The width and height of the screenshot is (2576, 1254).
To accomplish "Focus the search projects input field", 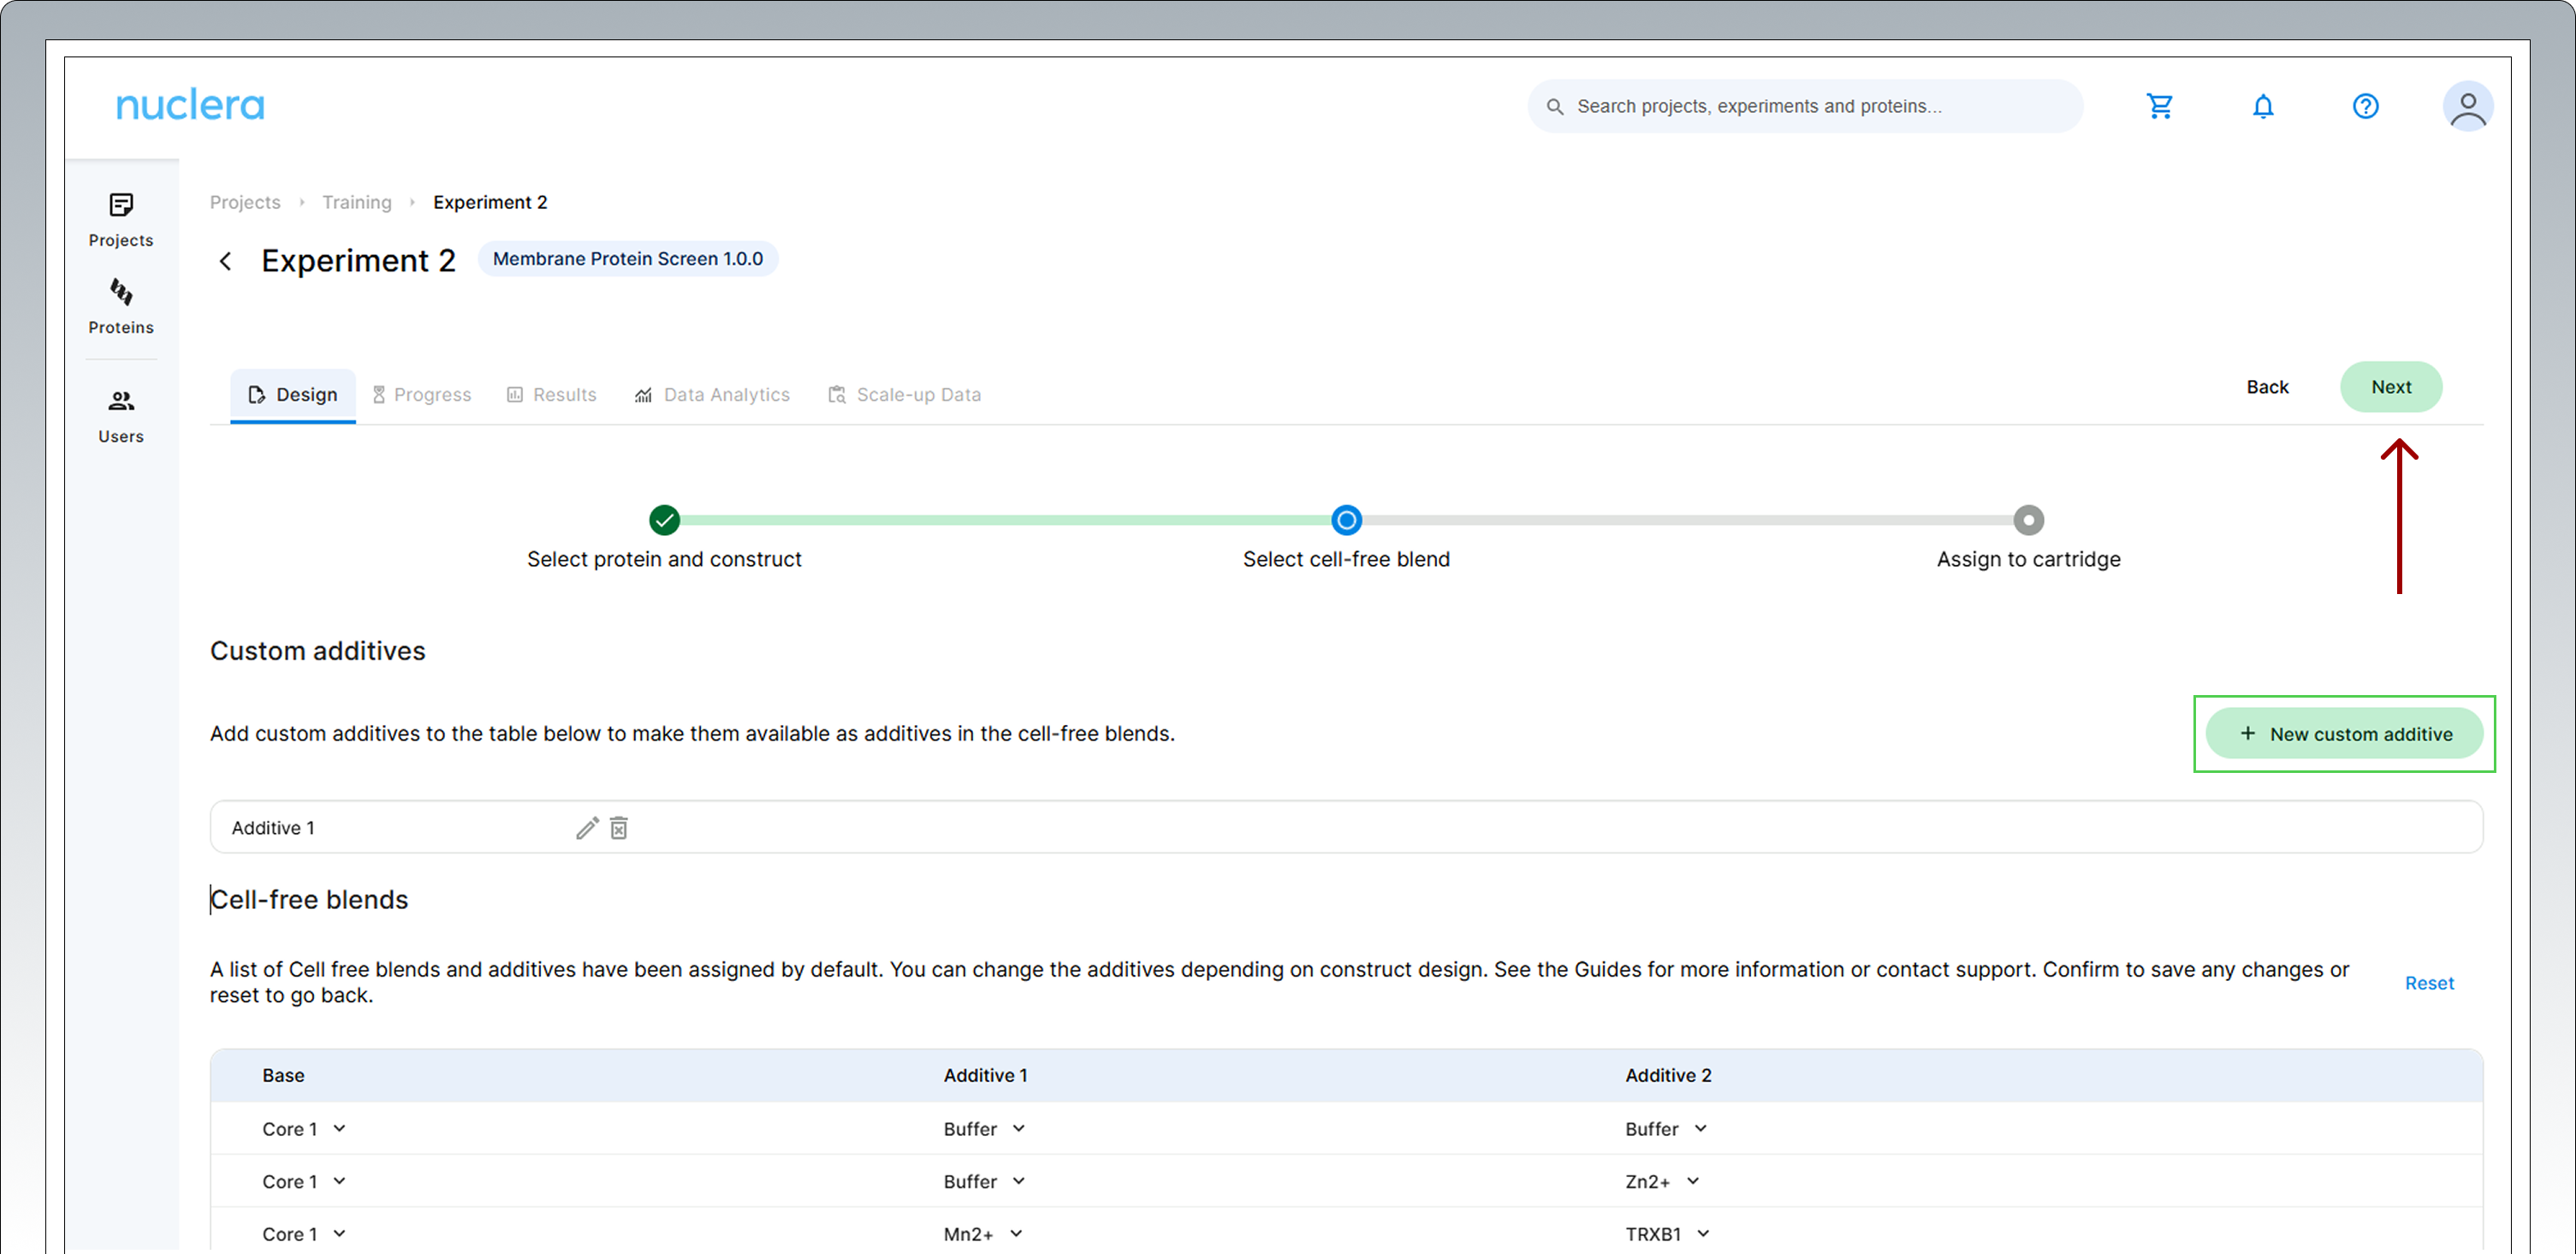I will coord(1805,106).
